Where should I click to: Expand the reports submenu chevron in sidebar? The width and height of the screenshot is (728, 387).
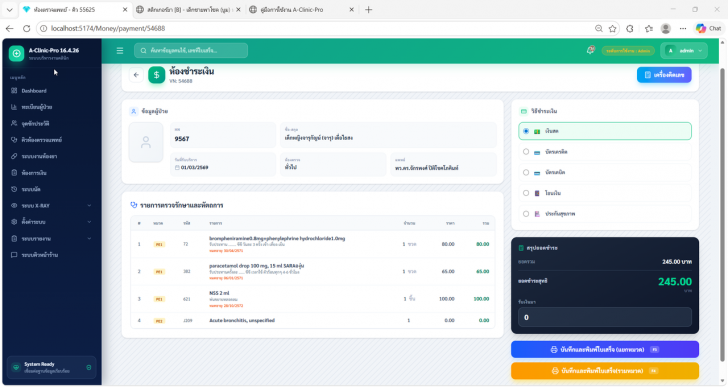tap(89, 239)
